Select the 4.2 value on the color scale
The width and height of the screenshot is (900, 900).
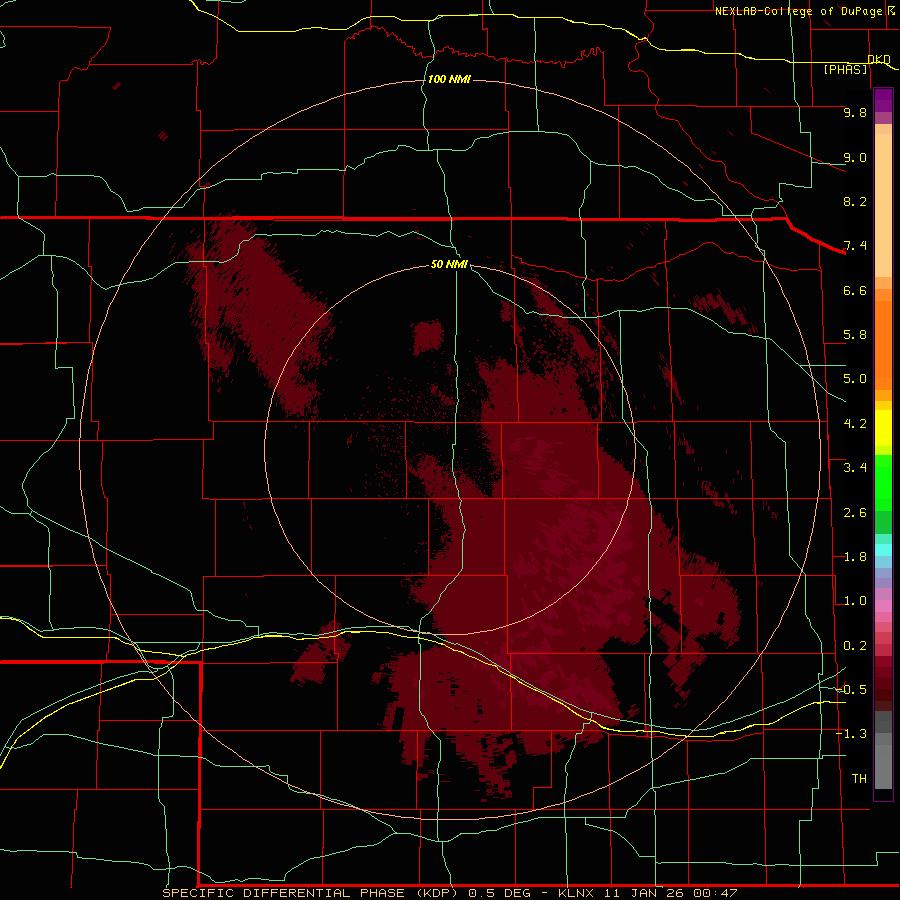(855, 424)
